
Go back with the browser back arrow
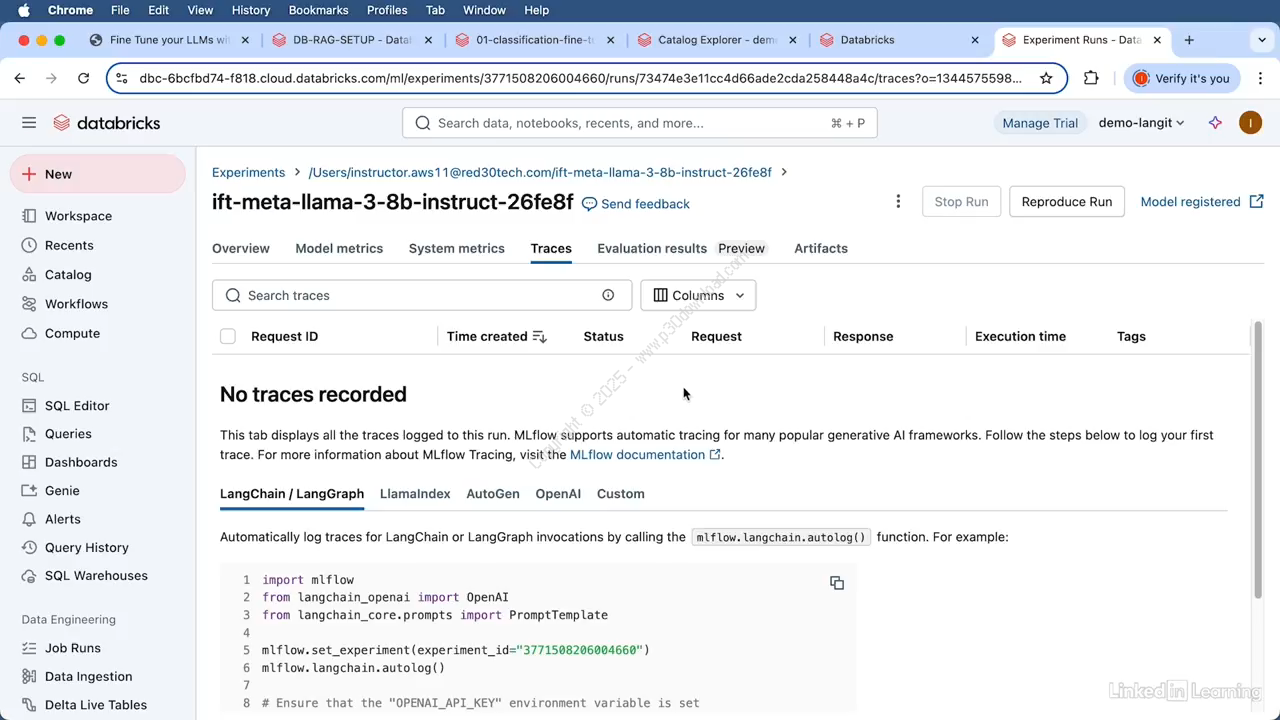20,78
